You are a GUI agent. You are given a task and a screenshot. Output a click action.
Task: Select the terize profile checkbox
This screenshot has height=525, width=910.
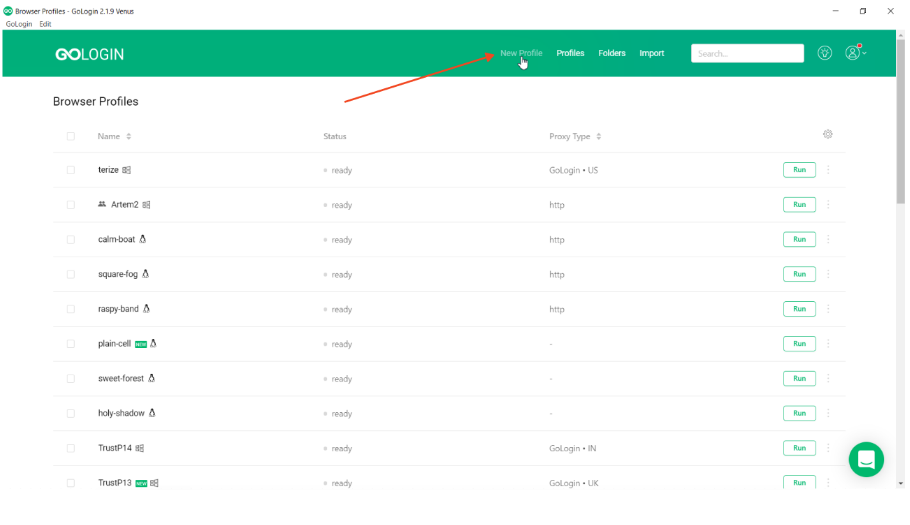(71, 170)
